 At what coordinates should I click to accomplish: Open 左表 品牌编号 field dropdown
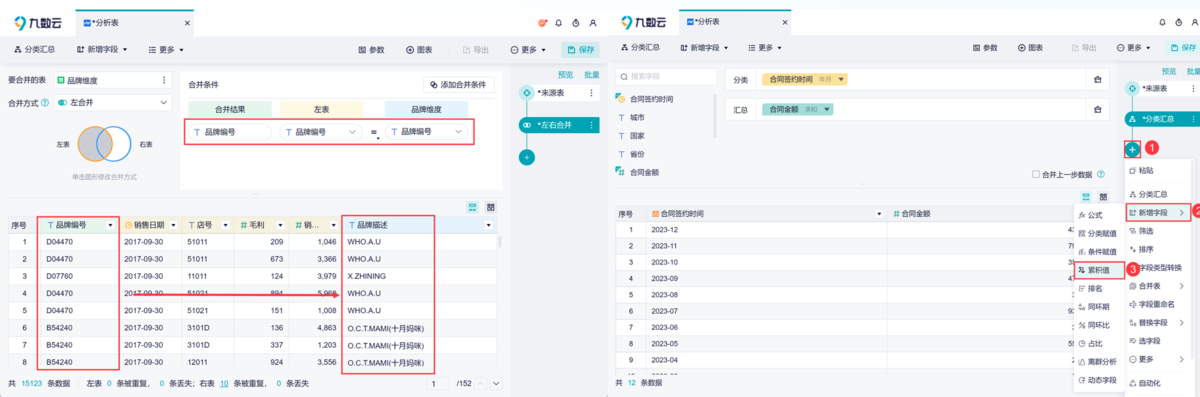pyautogui.click(x=320, y=132)
